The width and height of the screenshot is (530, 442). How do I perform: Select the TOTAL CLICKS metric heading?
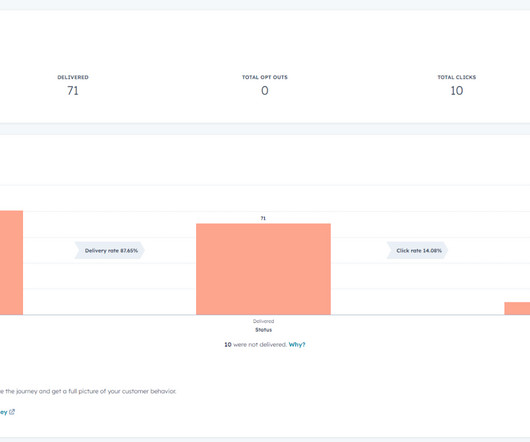(x=457, y=77)
